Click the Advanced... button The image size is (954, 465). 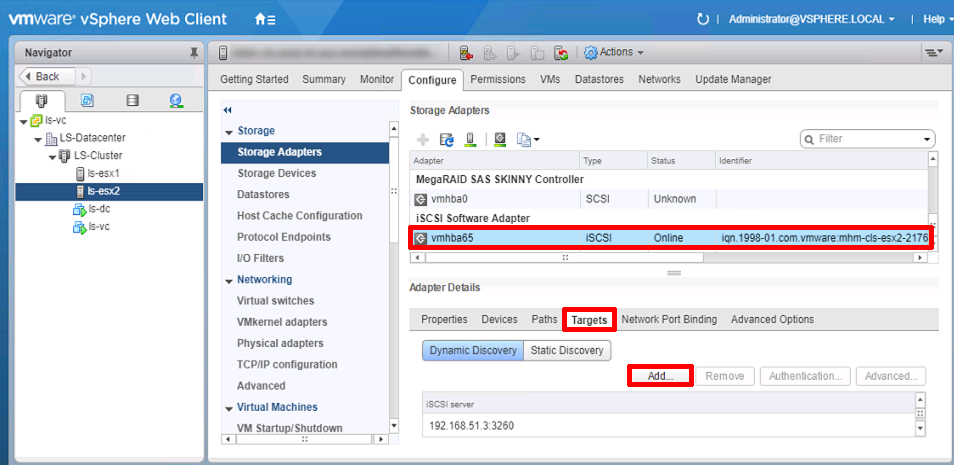[x=891, y=376]
